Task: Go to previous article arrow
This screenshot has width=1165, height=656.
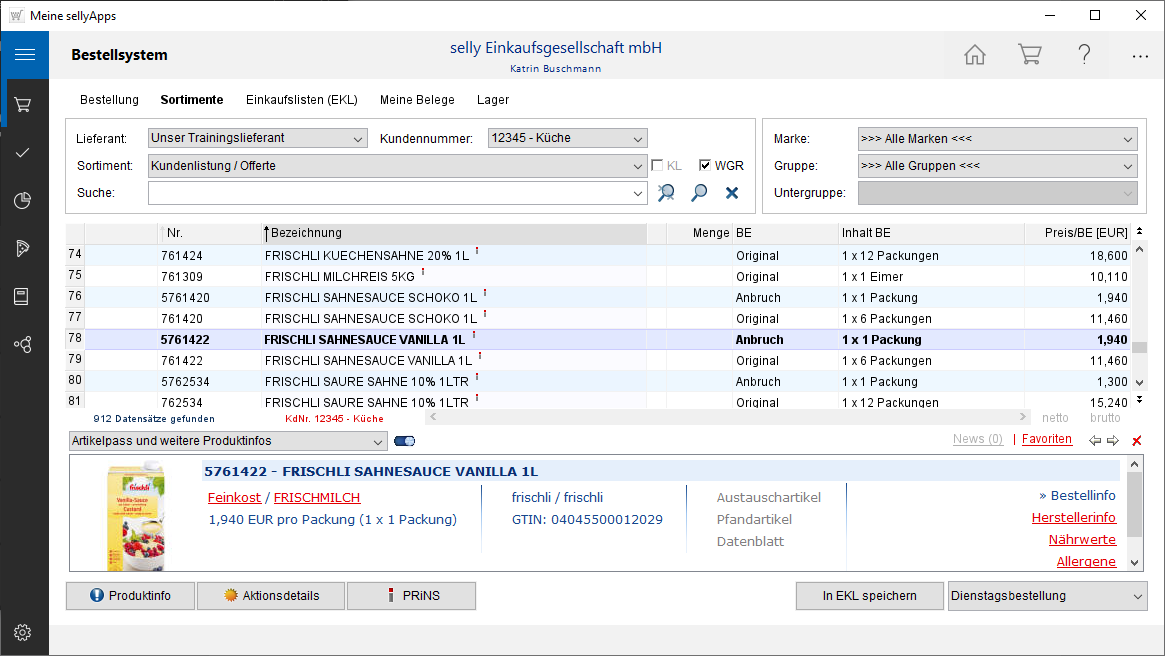Action: [x=1094, y=441]
